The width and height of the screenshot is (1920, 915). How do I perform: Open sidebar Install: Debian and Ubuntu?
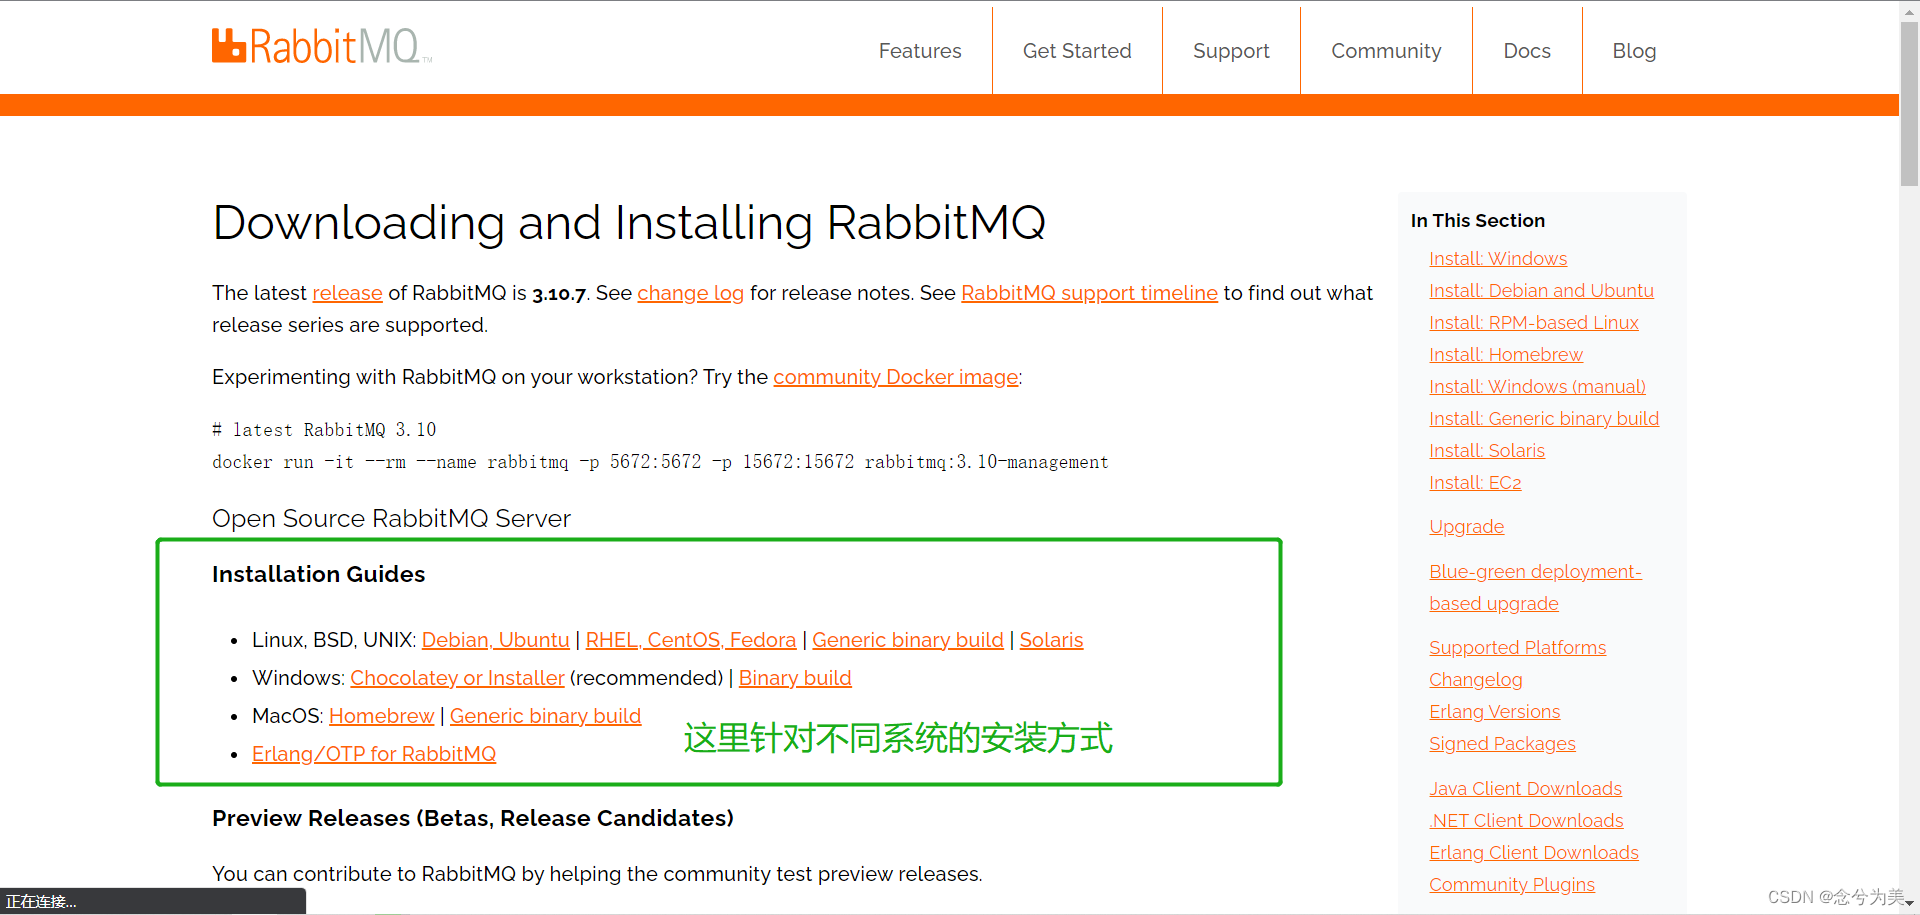[x=1541, y=291]
